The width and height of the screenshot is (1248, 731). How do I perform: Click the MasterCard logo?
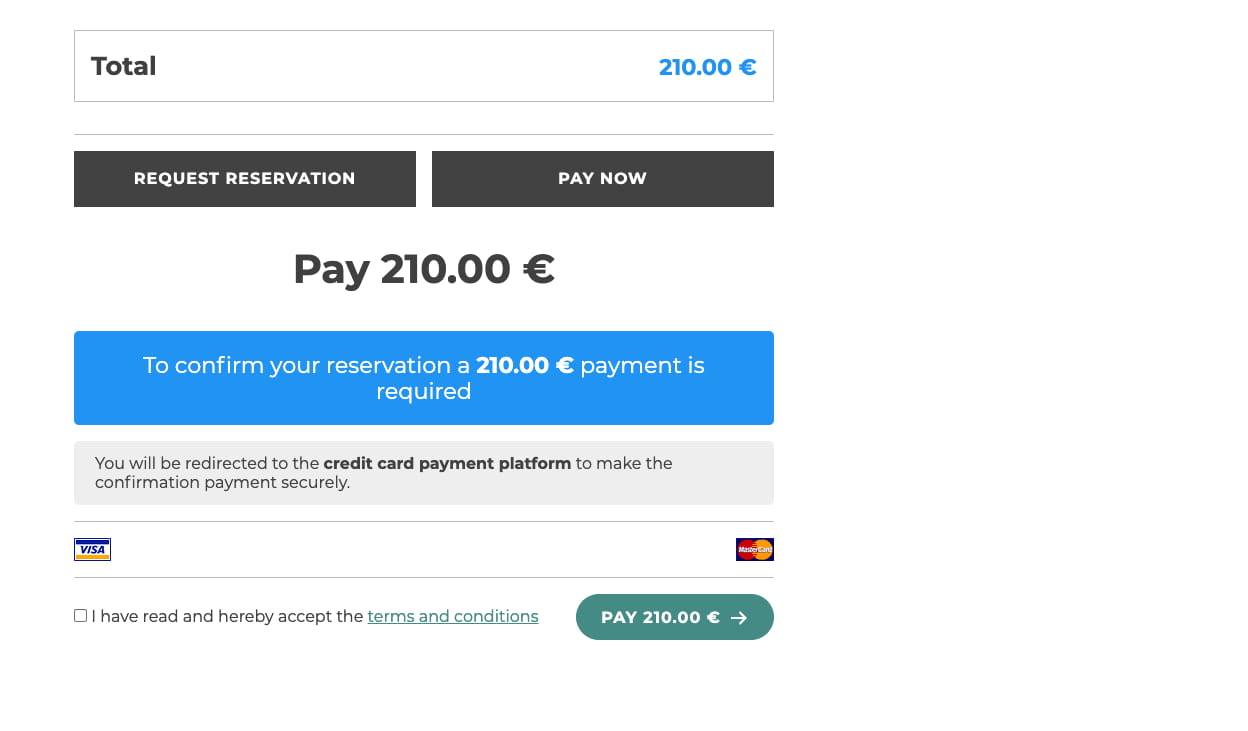click(755, 549)
